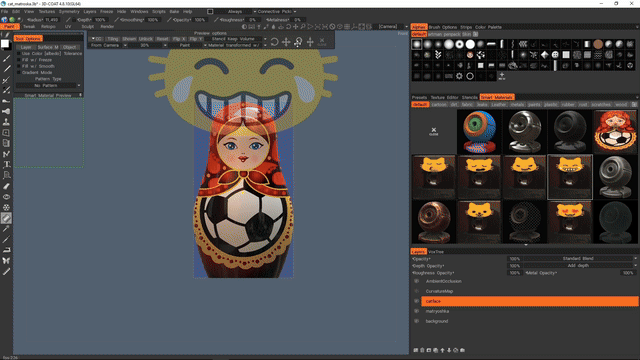Open the Bake menu
Screen dimensions: 640x360
(174, 11)
